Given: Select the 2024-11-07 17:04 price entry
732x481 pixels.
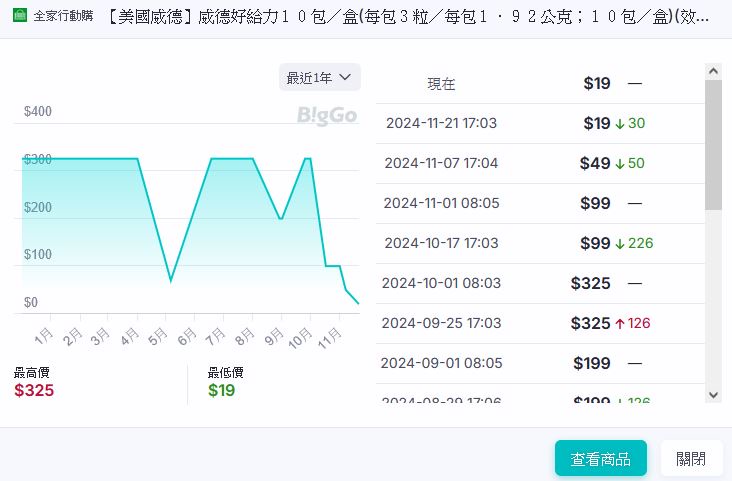Looking at the screenshot, I should [540, 163].
